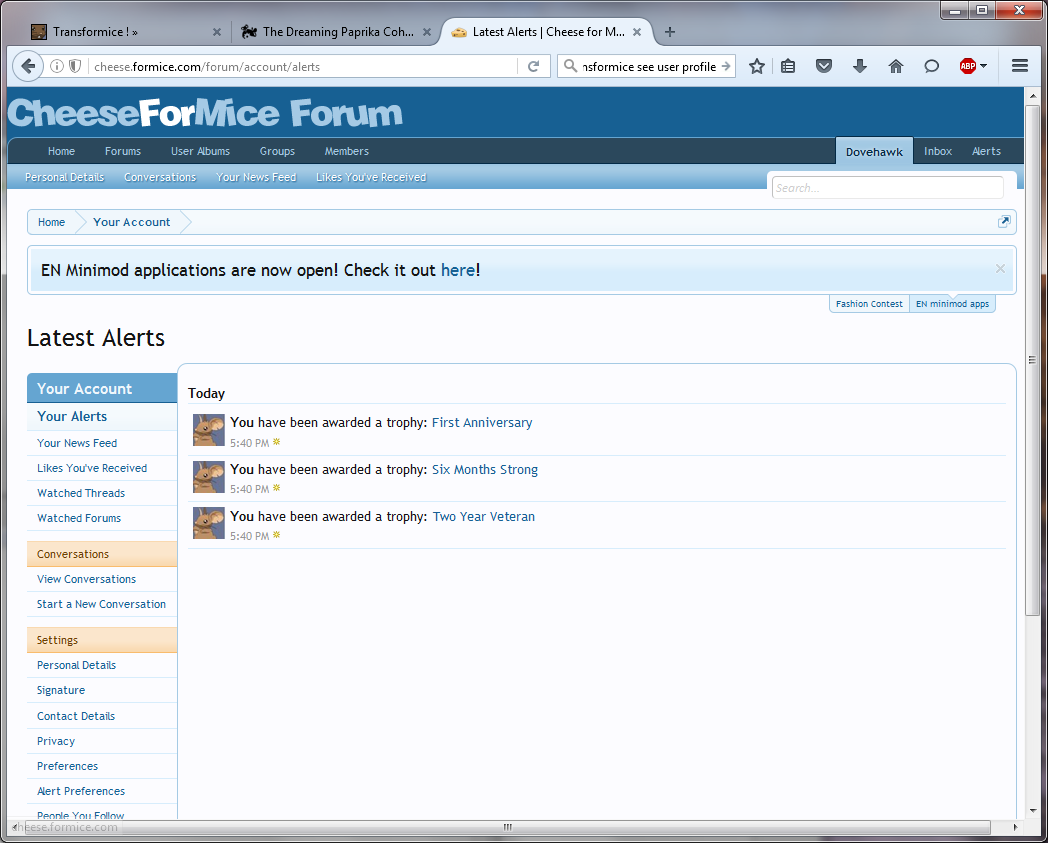The height and width of the screenshot is (843, 1048).
Task: Open First Anniversary trophy link
Action: (482, 423)
